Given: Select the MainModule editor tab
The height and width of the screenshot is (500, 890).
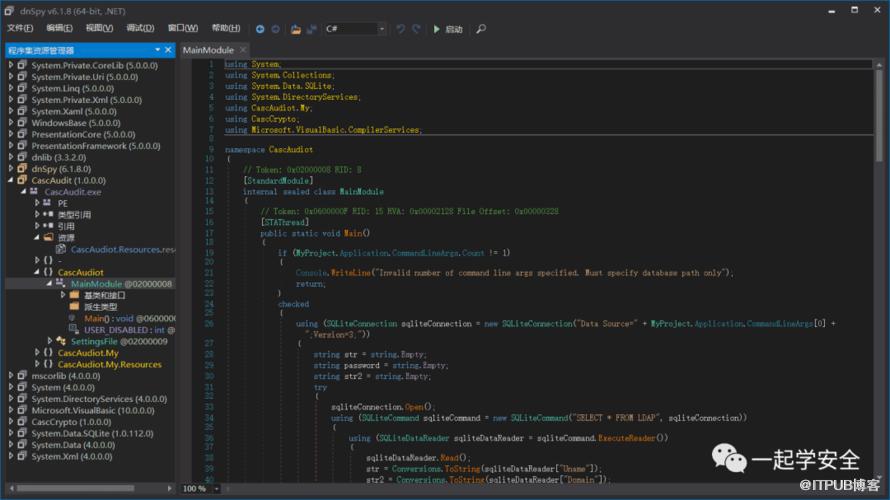Looking at the screenshot, I should (x=208, y=50).
